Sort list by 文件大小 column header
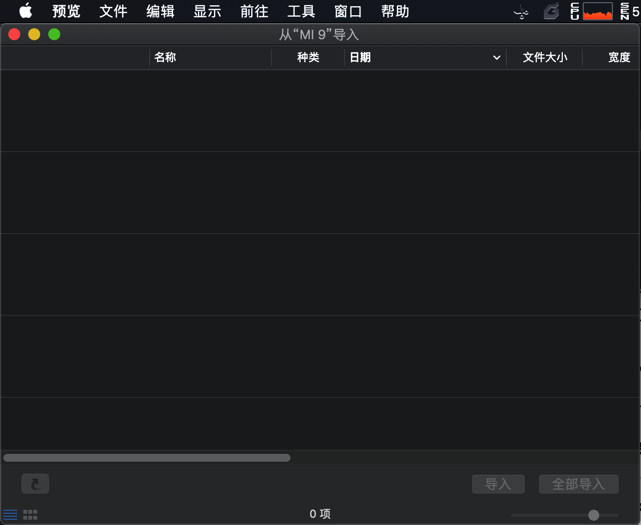Screen dimensions: 641x525 tap(544, 58)
